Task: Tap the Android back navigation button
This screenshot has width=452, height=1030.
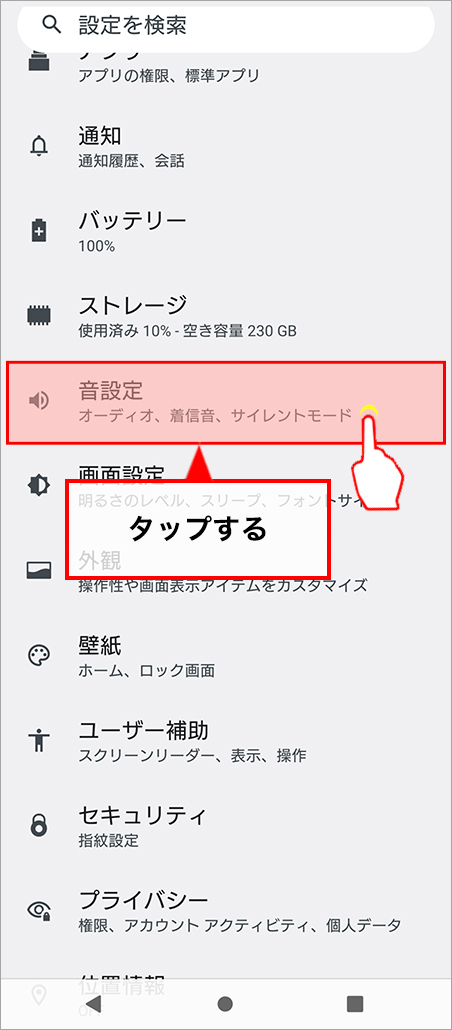Action: tap(94, 1003)
